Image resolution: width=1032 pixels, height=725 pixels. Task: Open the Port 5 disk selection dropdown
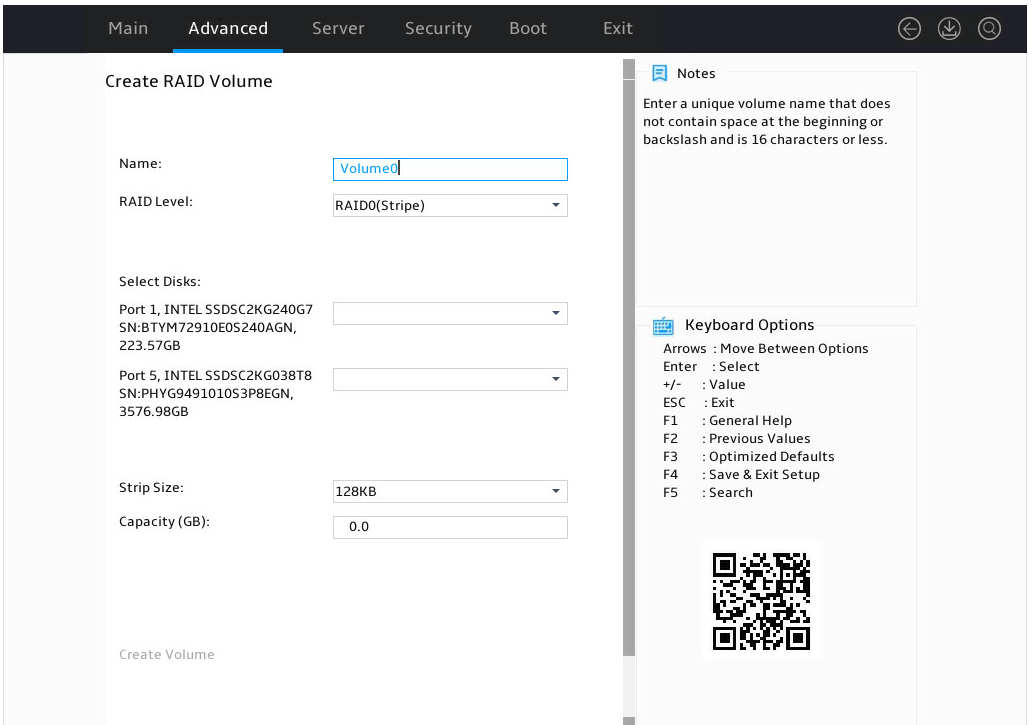tap(450, 379)
